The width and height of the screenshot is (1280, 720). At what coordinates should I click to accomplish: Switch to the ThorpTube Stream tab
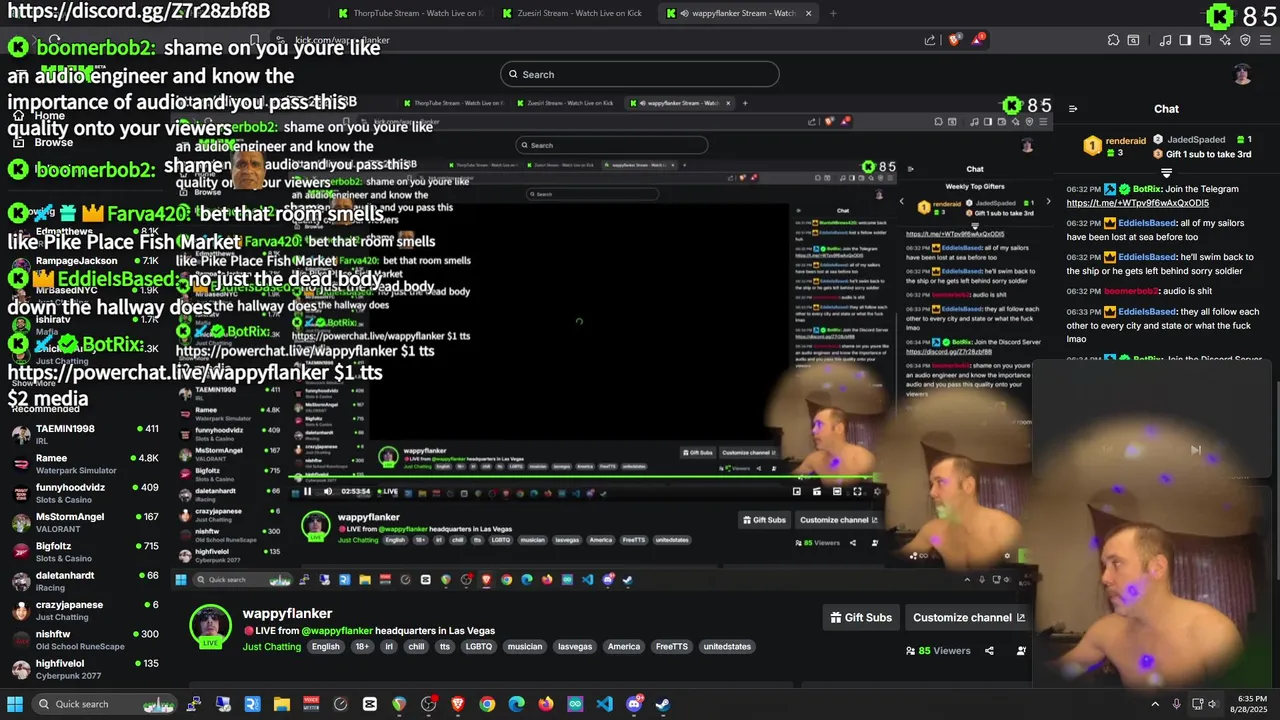tap(411, 13)
